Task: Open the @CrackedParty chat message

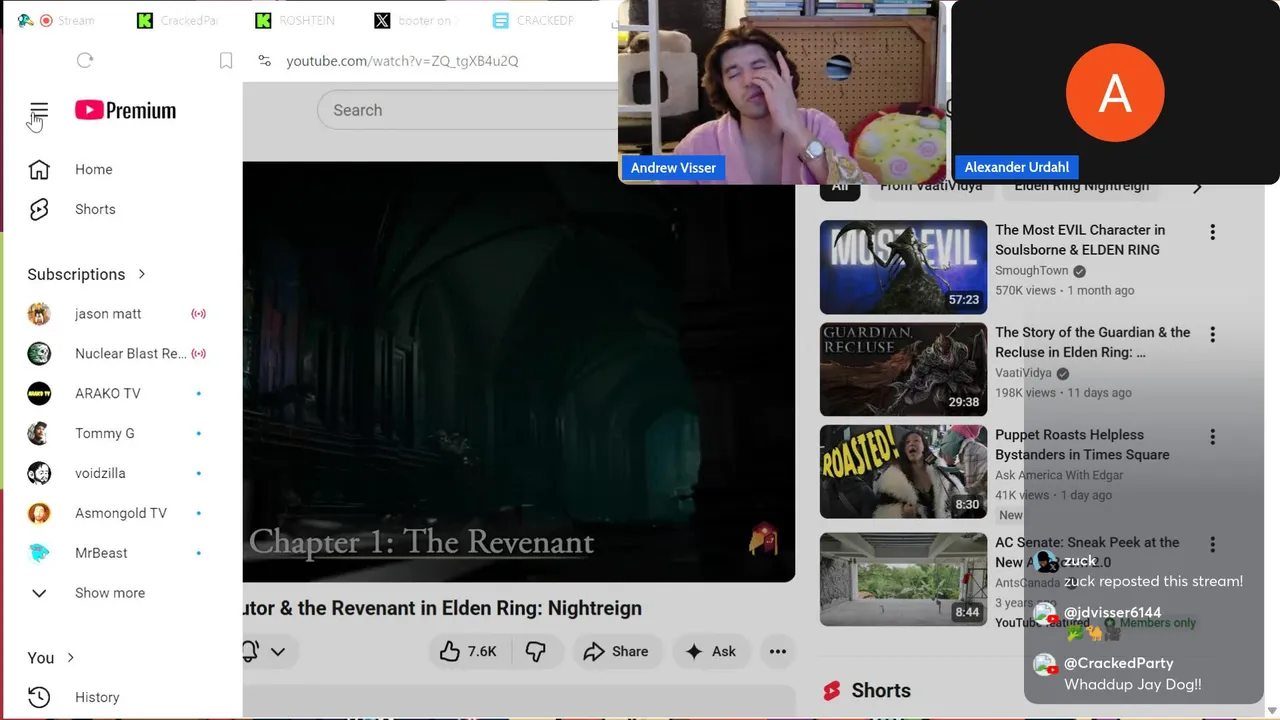Action: coord(1132,674)
